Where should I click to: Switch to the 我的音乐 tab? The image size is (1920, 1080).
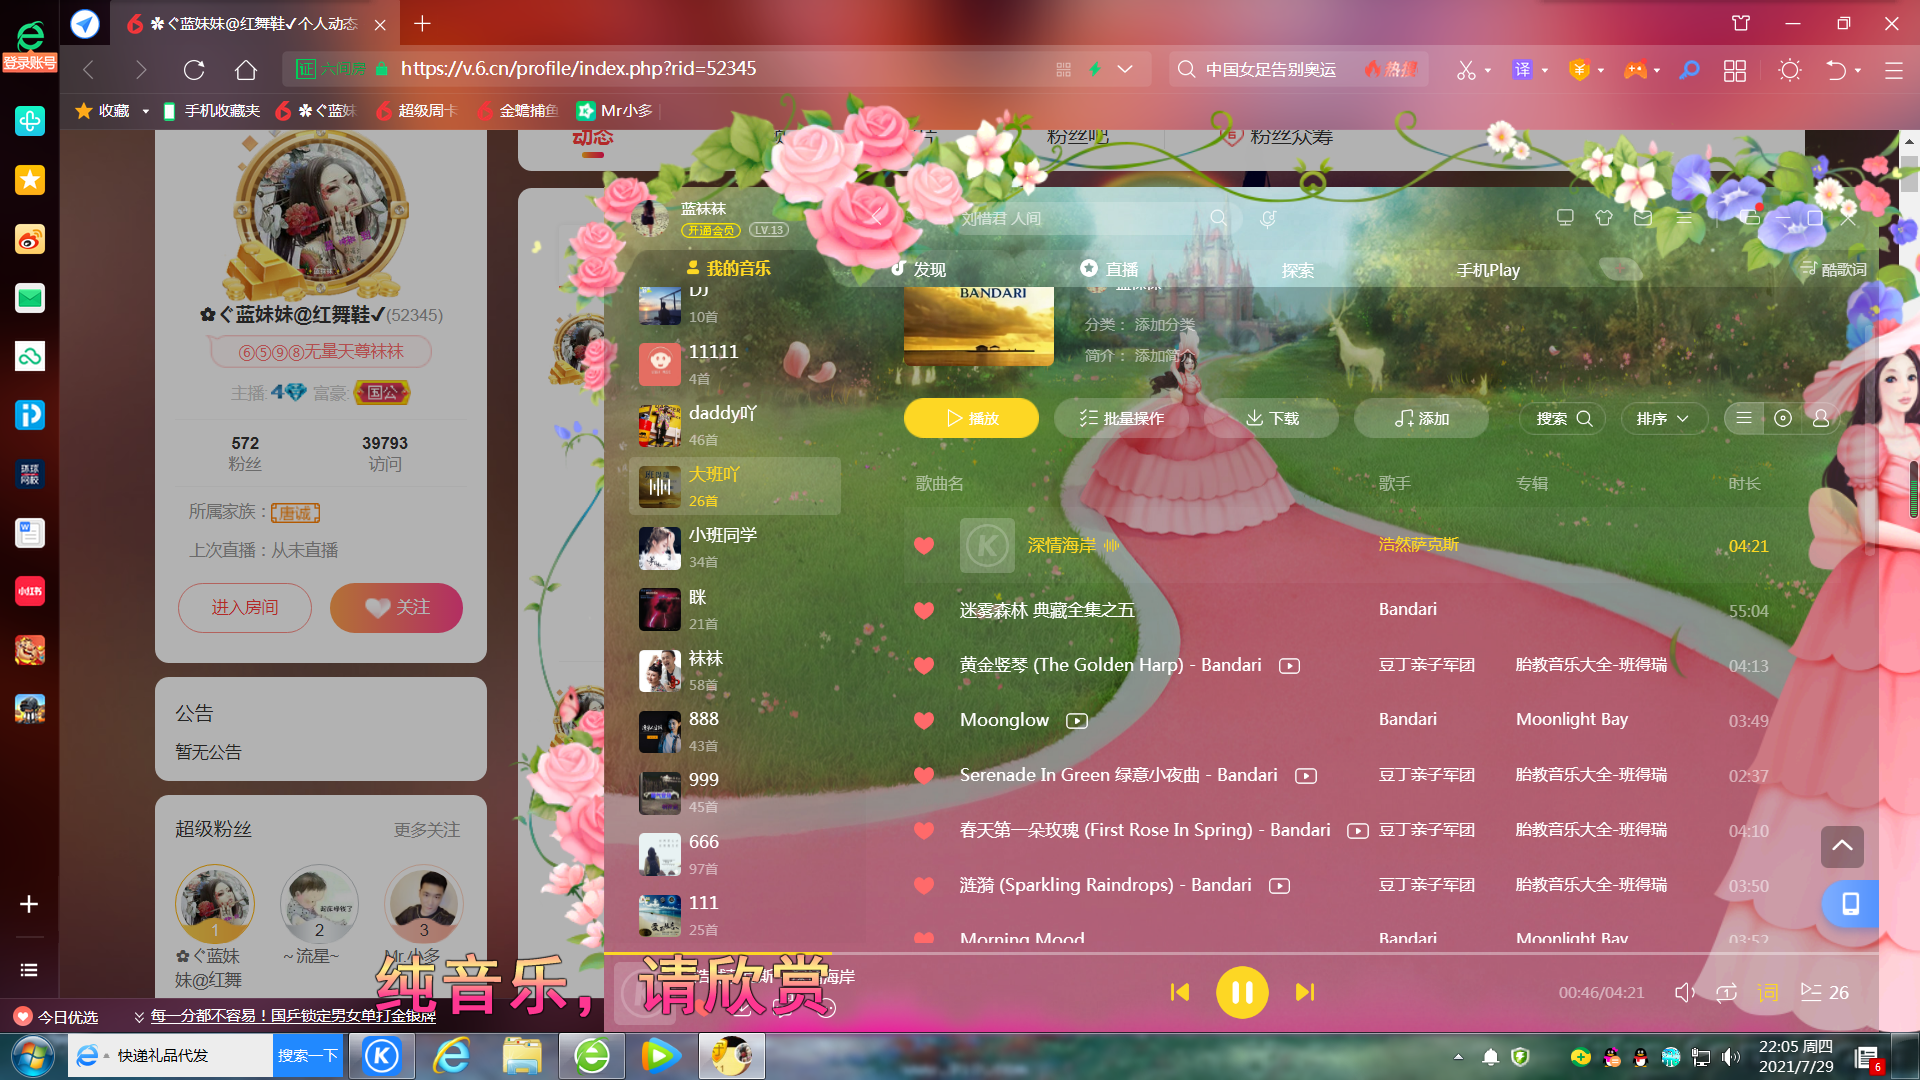(x=728, y=268)
